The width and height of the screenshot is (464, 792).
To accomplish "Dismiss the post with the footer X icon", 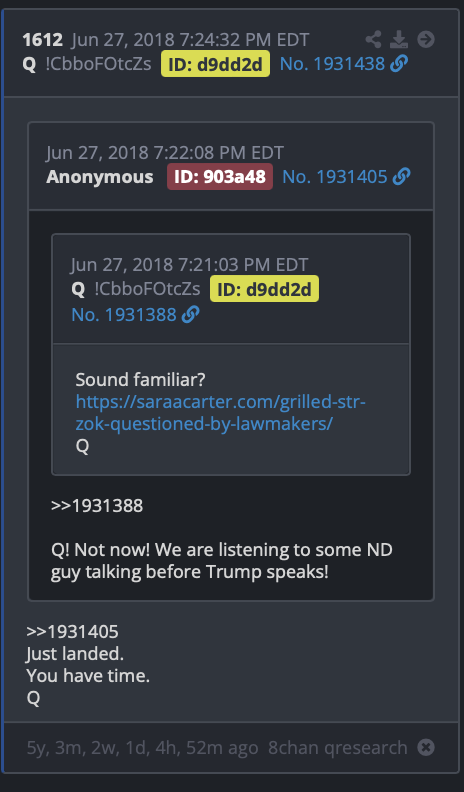I will pos(426,747).
